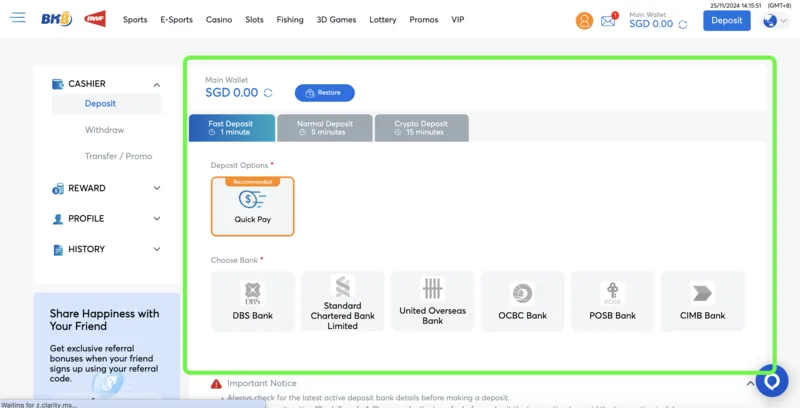Open the Withdraw sidebar link
This screenshot has height=408, width=800.
click(x=104, y=130)
